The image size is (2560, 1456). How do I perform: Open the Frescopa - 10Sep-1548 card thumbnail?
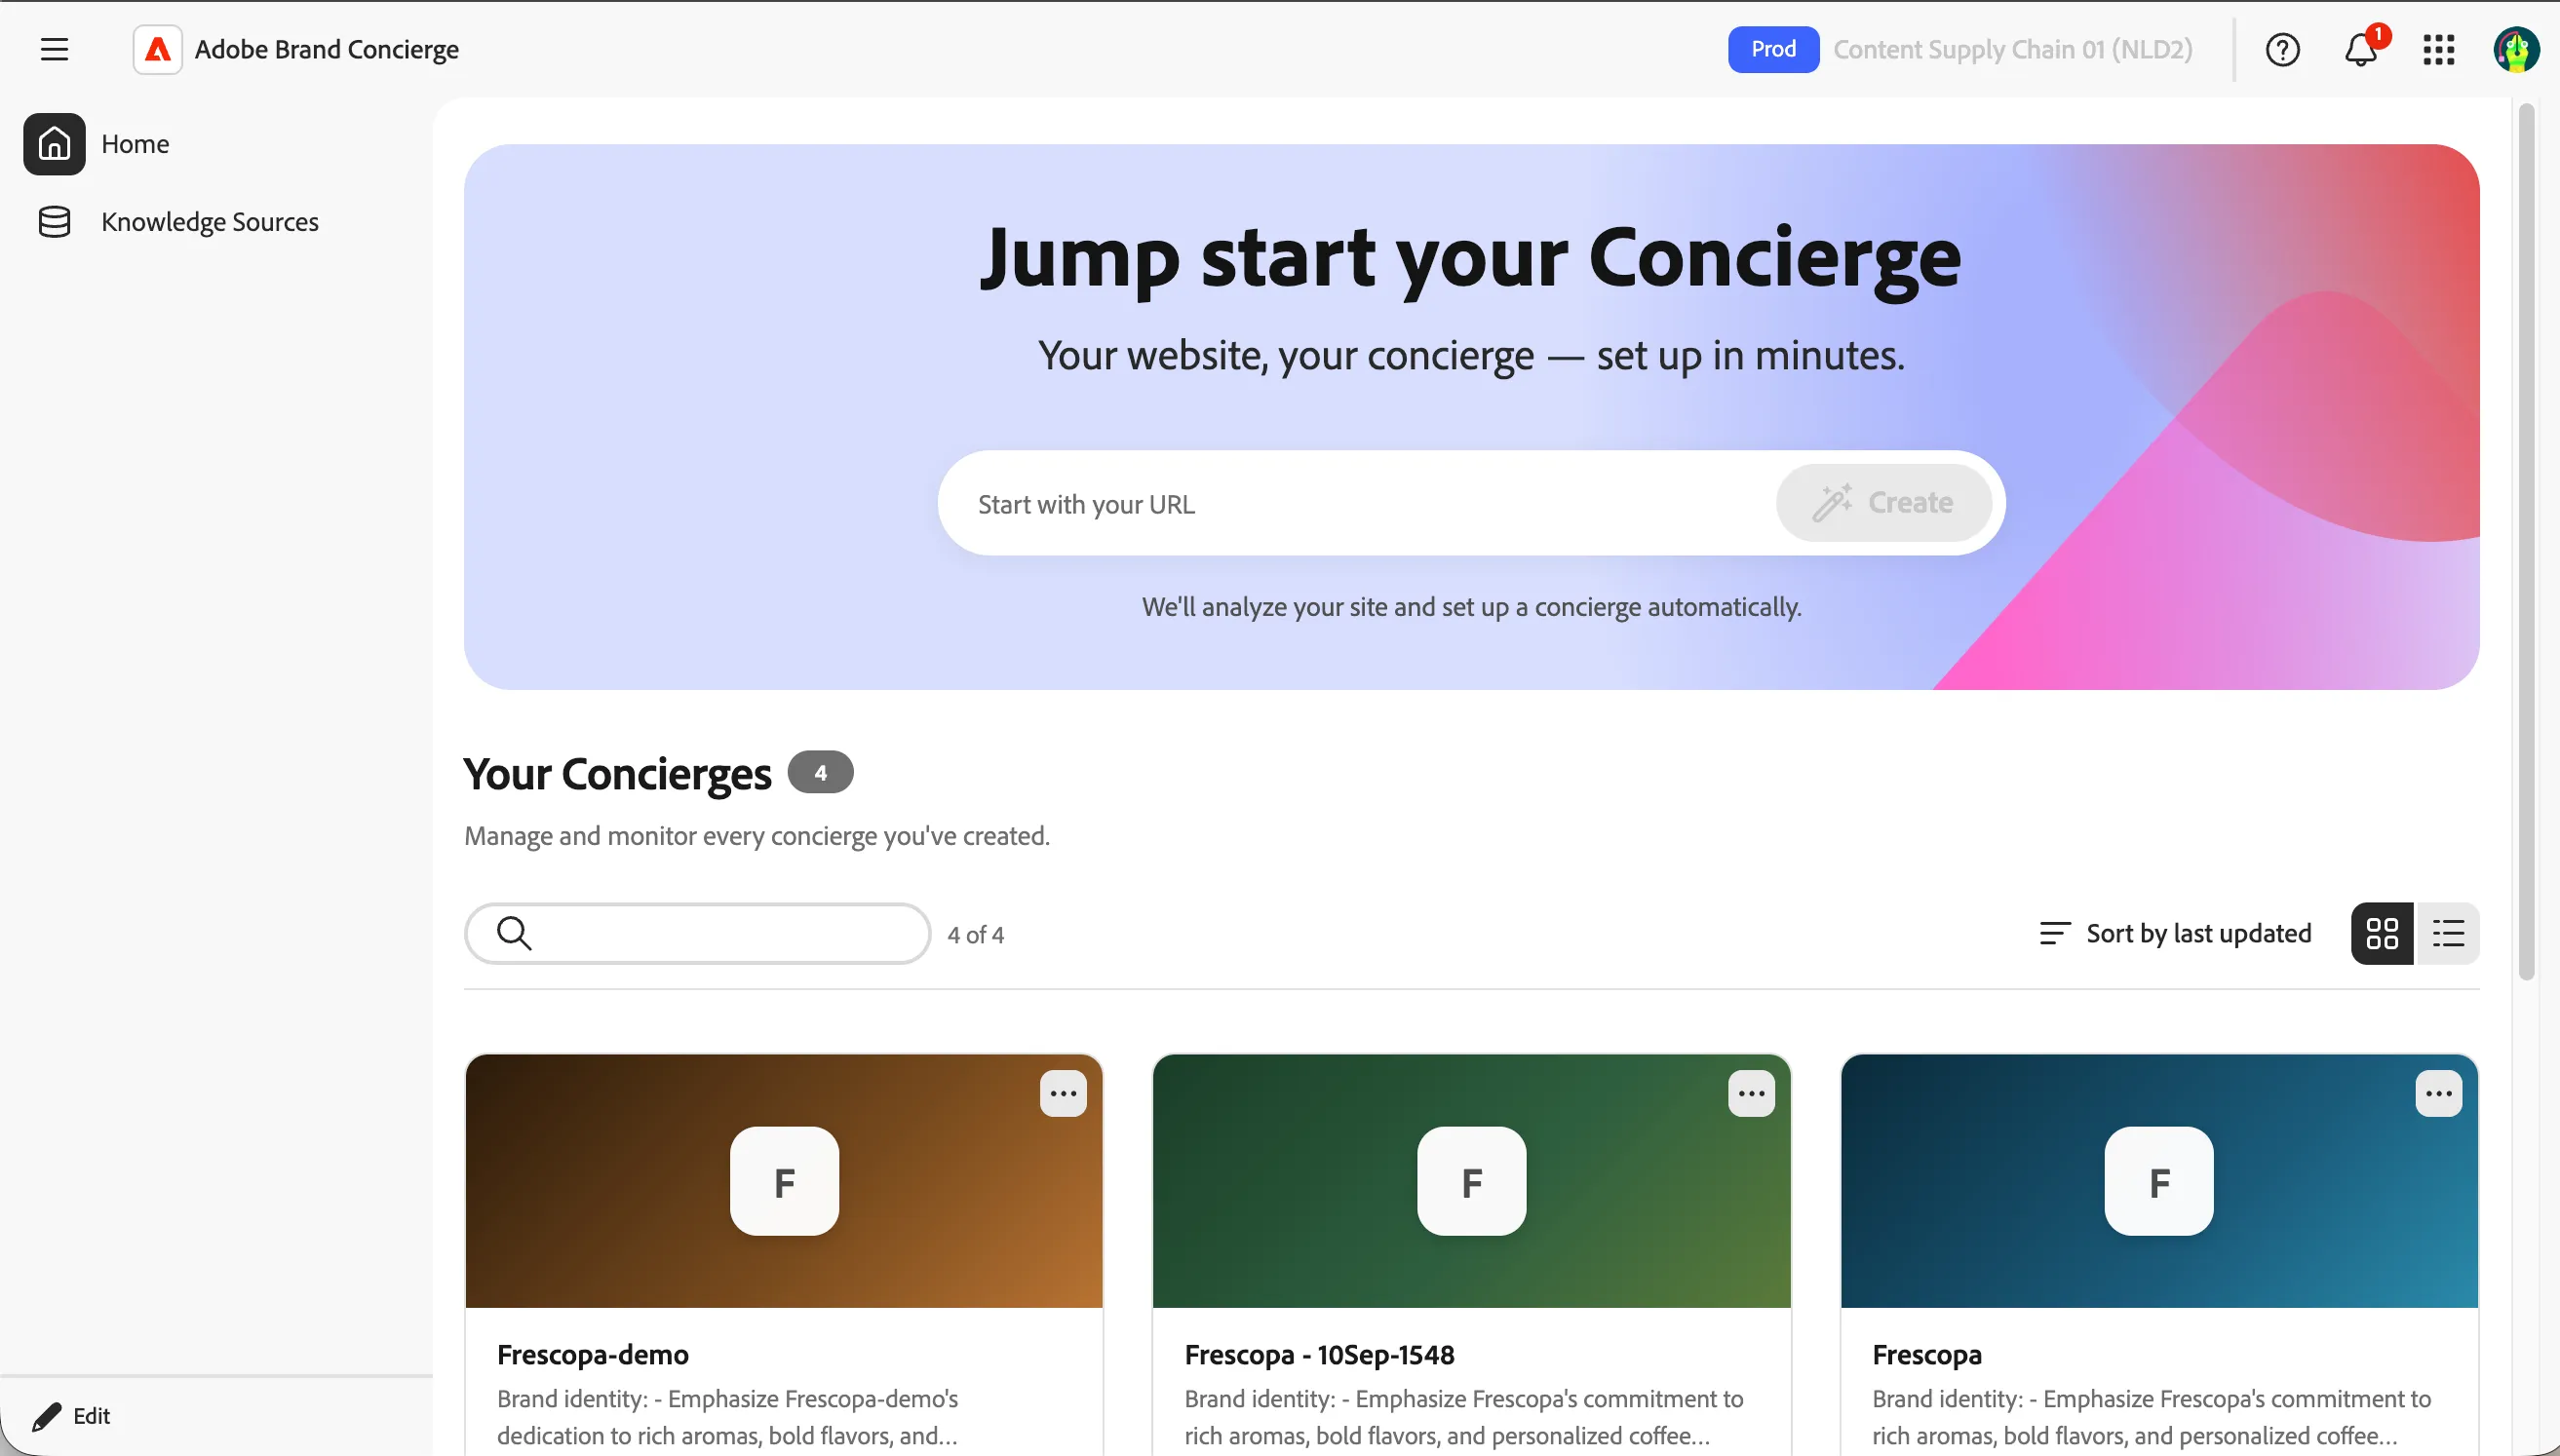[1471, 1180]
